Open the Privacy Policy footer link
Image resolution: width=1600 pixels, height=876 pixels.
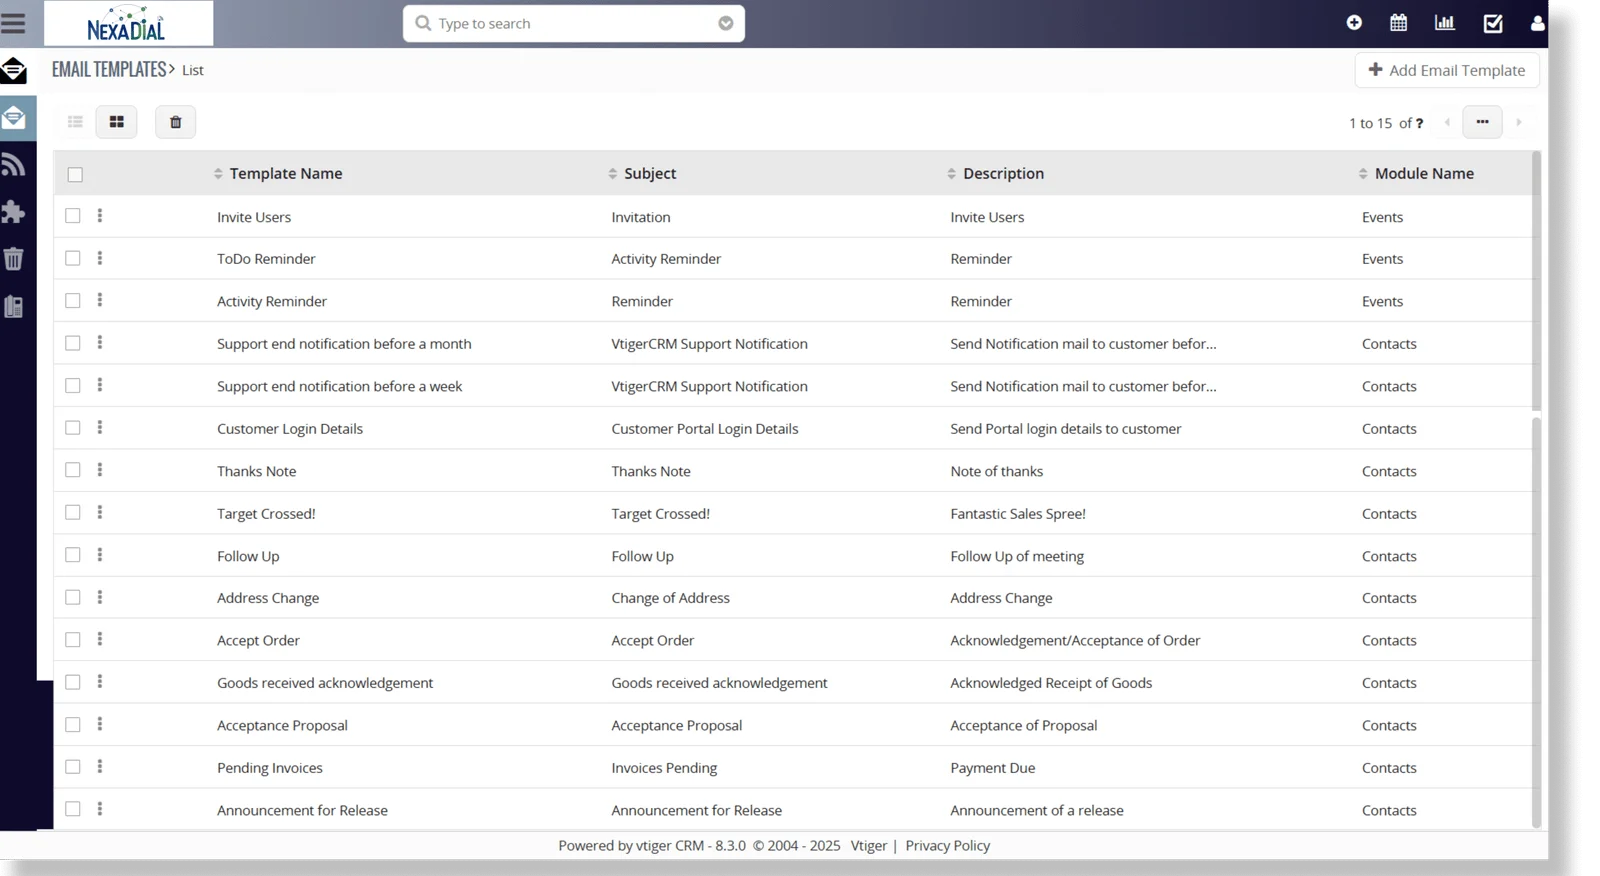coord(948,845)
